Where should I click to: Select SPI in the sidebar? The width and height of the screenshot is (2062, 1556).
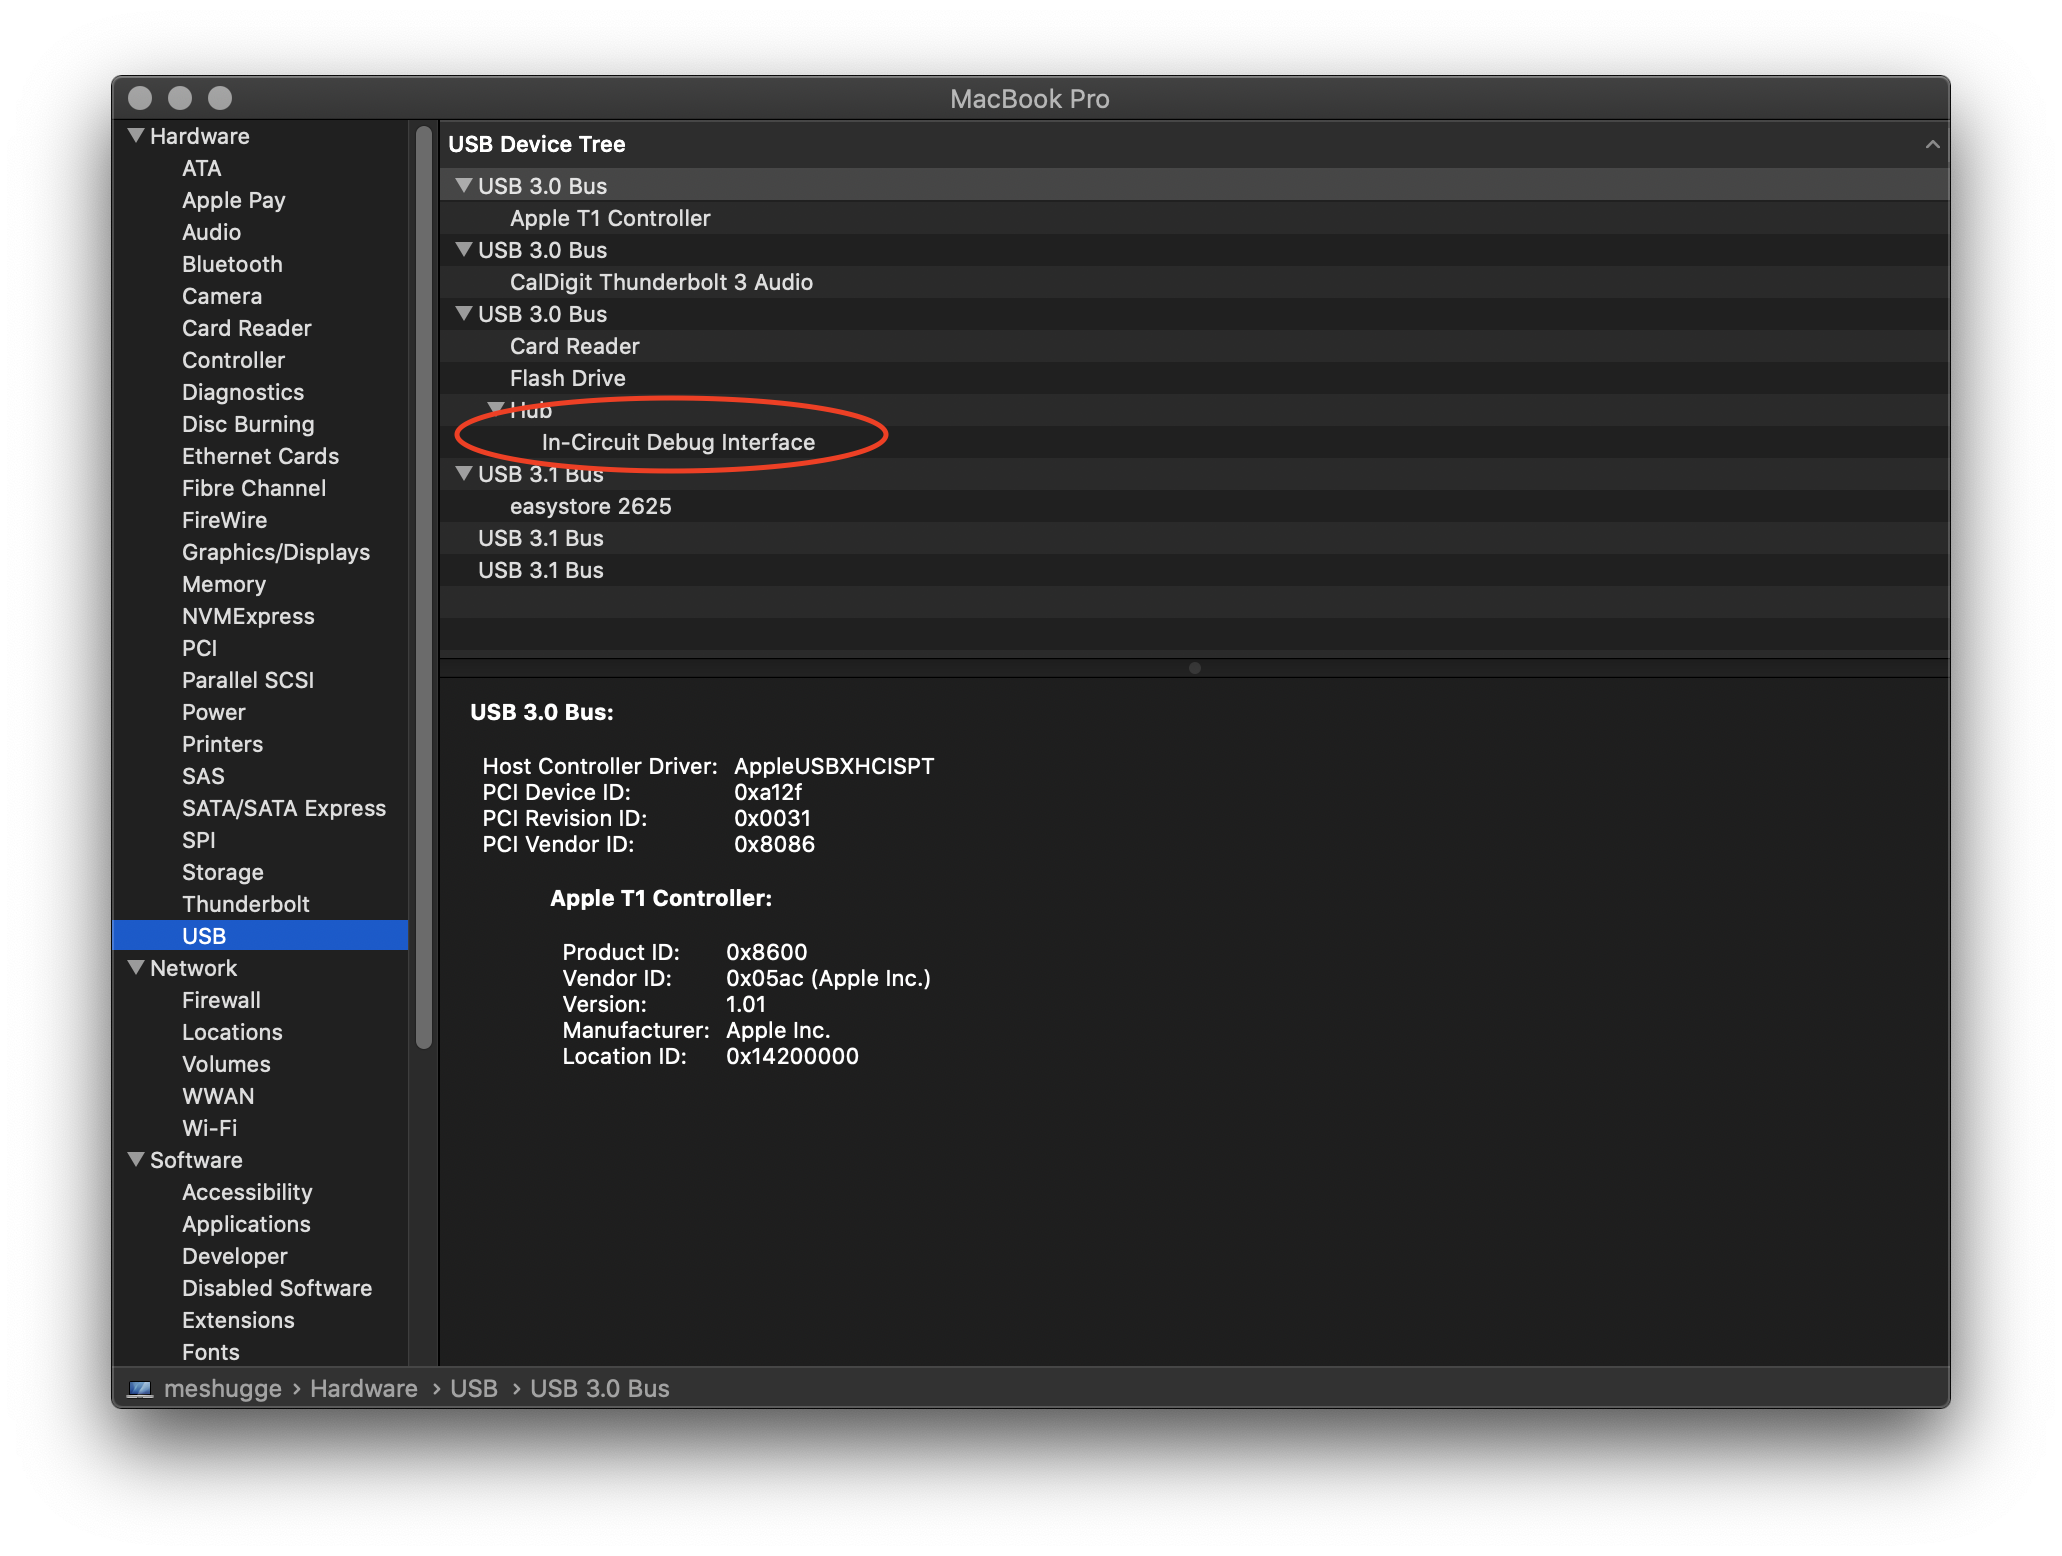click(198, 840)
